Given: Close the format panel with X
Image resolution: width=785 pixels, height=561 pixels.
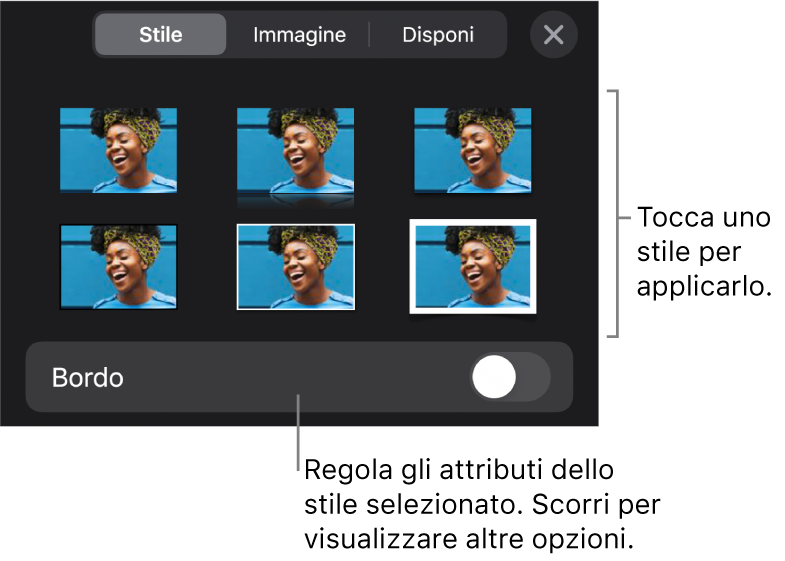Looking at the screenshot, I should click(554, 35).
